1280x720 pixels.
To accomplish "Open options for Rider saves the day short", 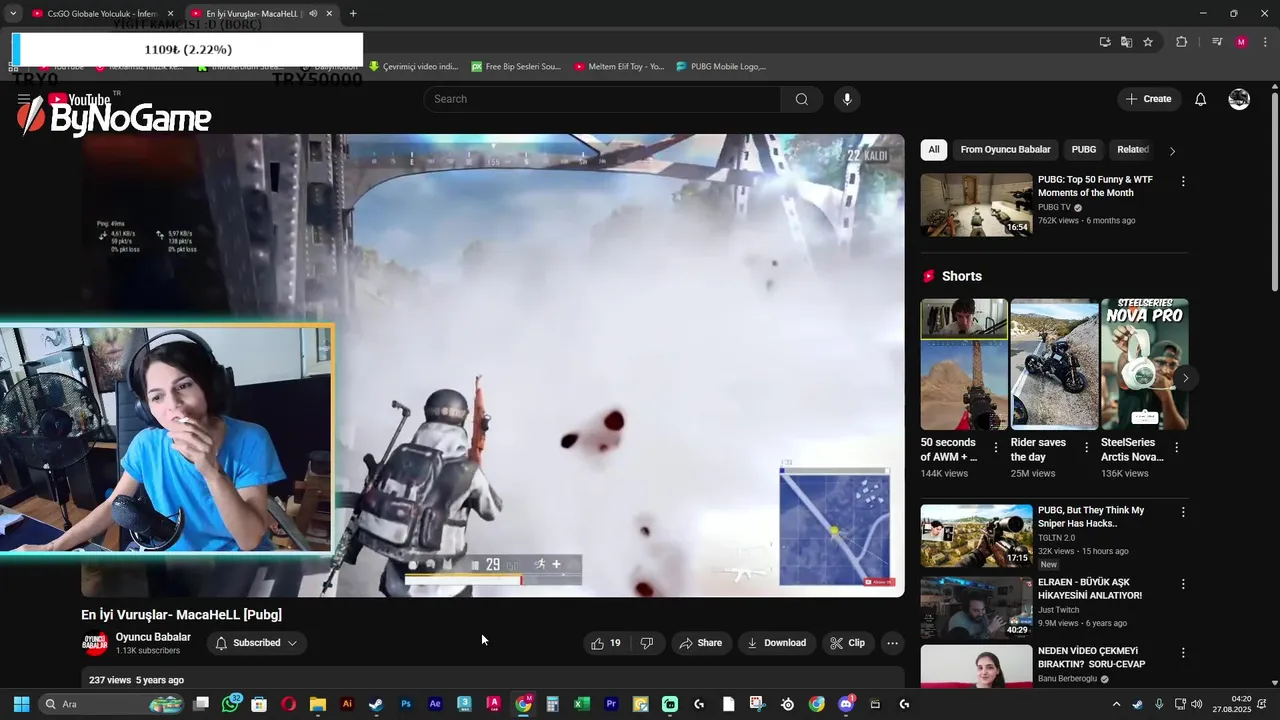I will (1086, 448).
